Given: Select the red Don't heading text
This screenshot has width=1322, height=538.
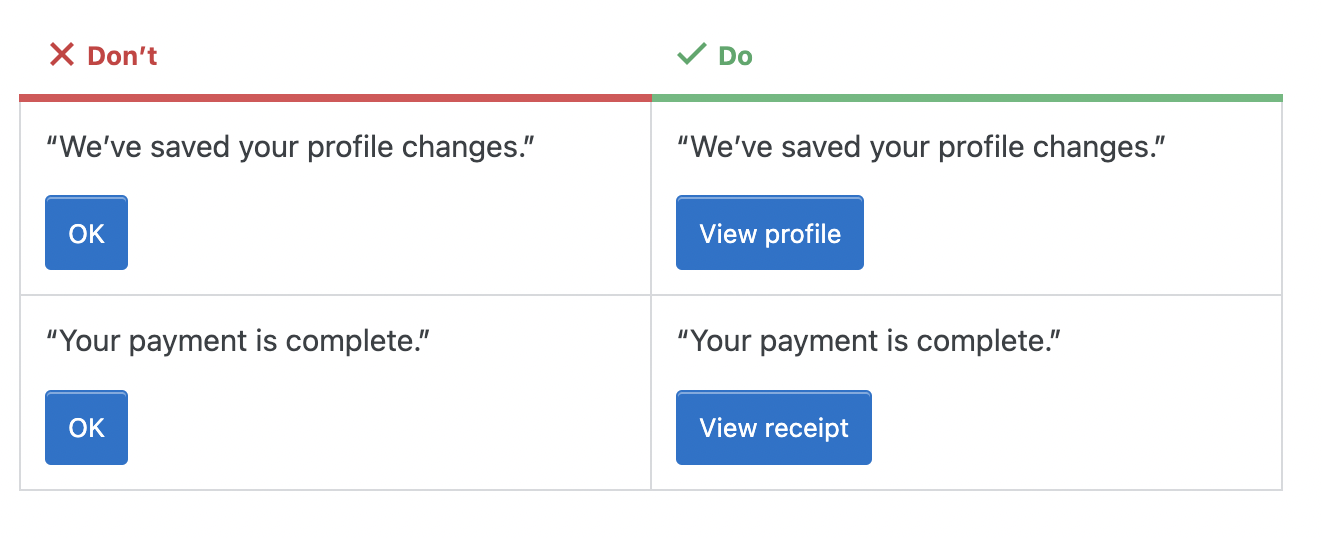Looking at the screenshot, I should (122, 56).
